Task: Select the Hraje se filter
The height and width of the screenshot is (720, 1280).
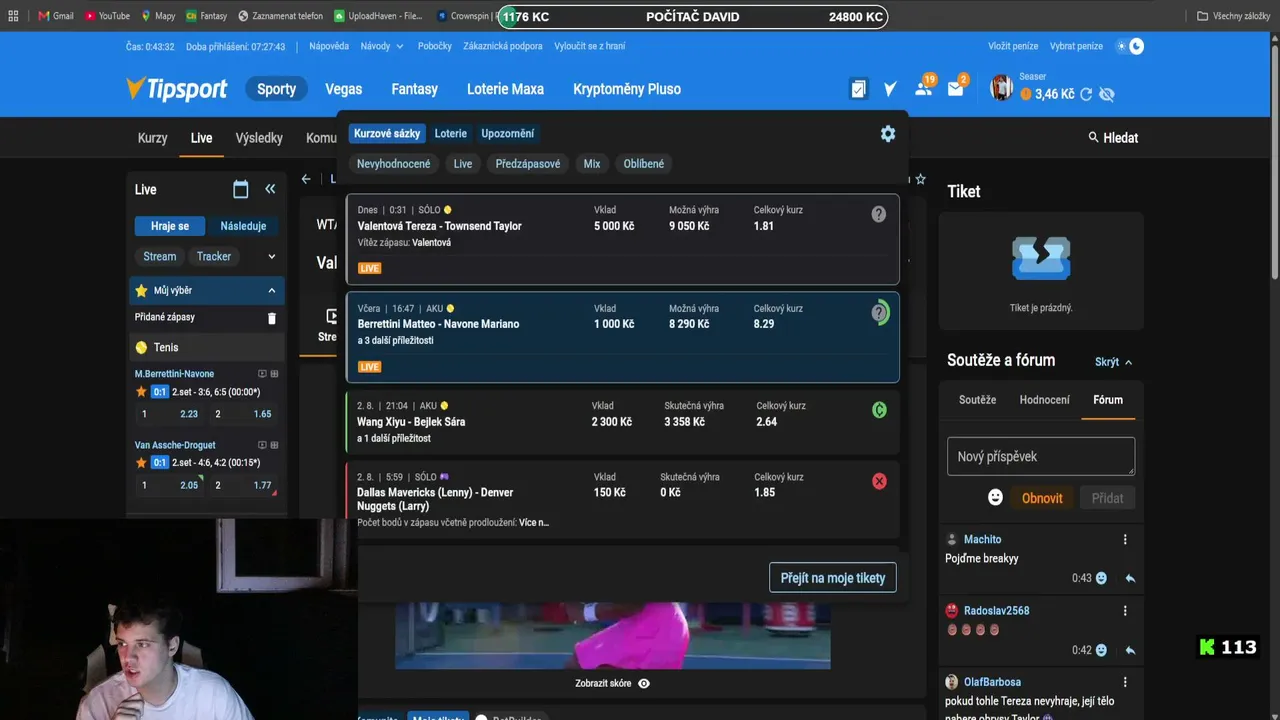Action: 170,226
